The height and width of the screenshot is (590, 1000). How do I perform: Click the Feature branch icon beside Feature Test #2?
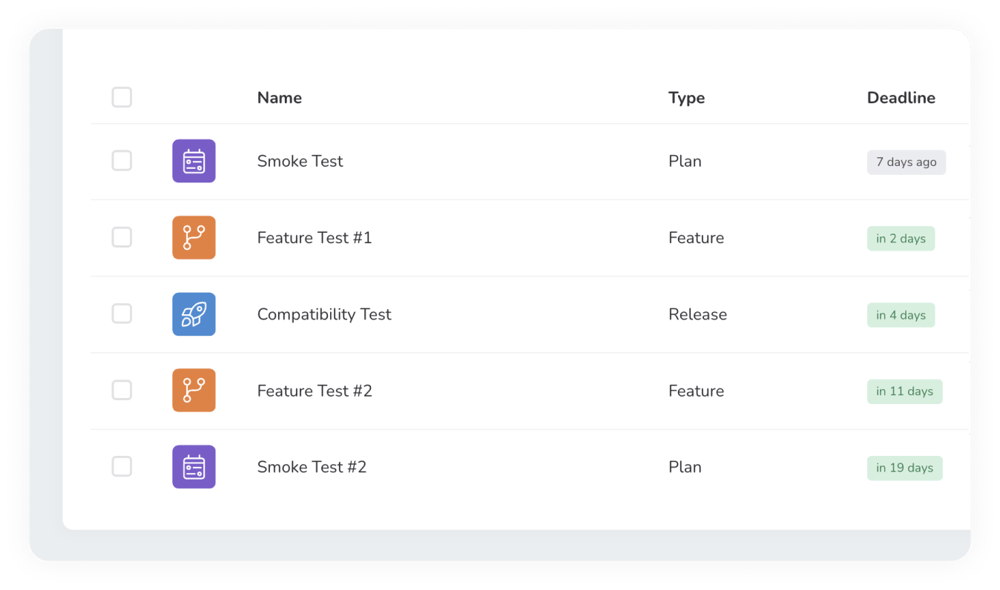(x=193, y=390)
